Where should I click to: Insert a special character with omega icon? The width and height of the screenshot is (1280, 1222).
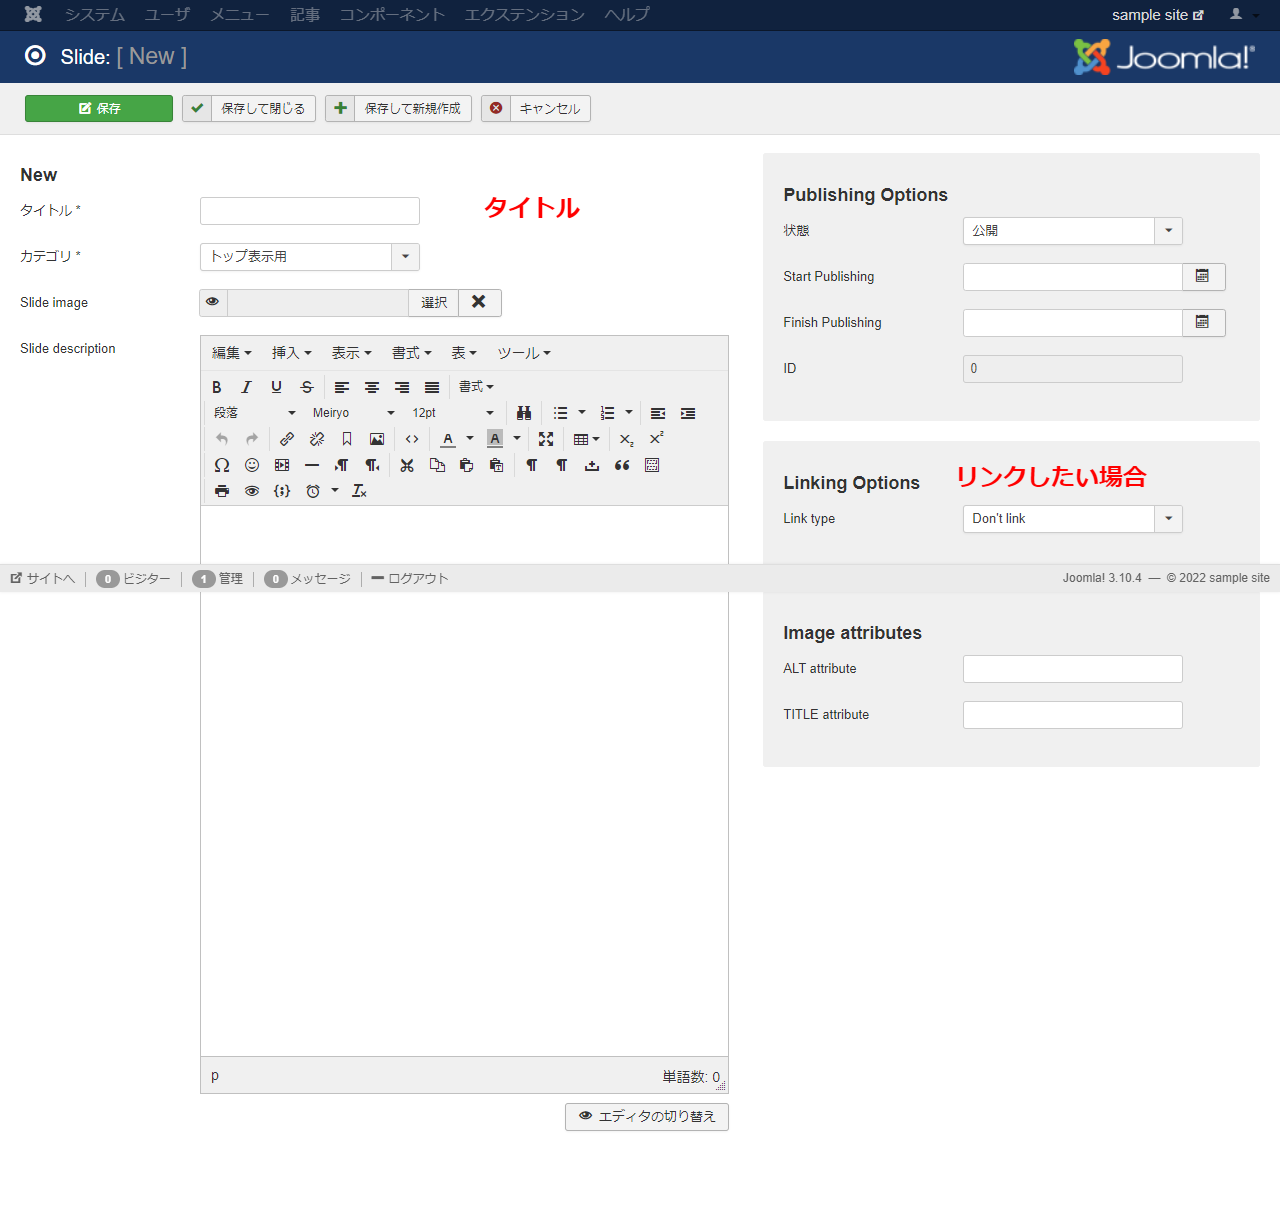click(x=222, y=465)
